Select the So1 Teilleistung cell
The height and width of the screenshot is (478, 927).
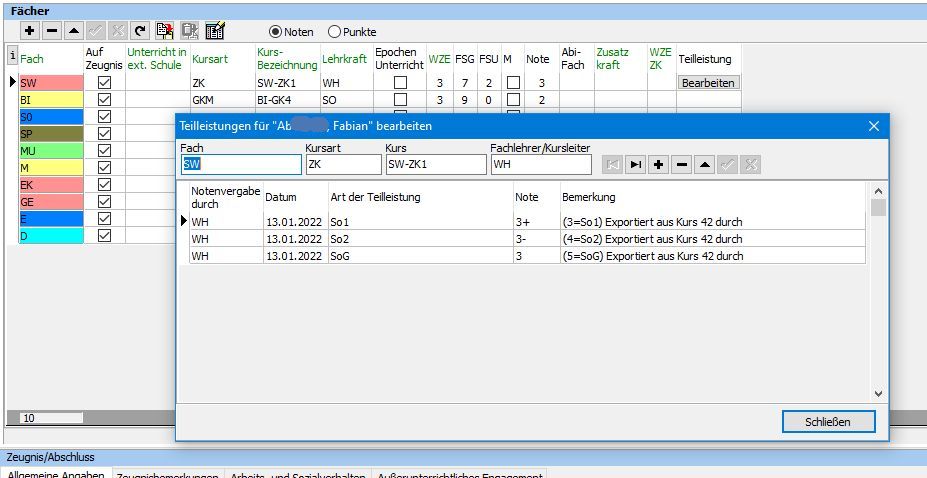(x=420, y=222)
